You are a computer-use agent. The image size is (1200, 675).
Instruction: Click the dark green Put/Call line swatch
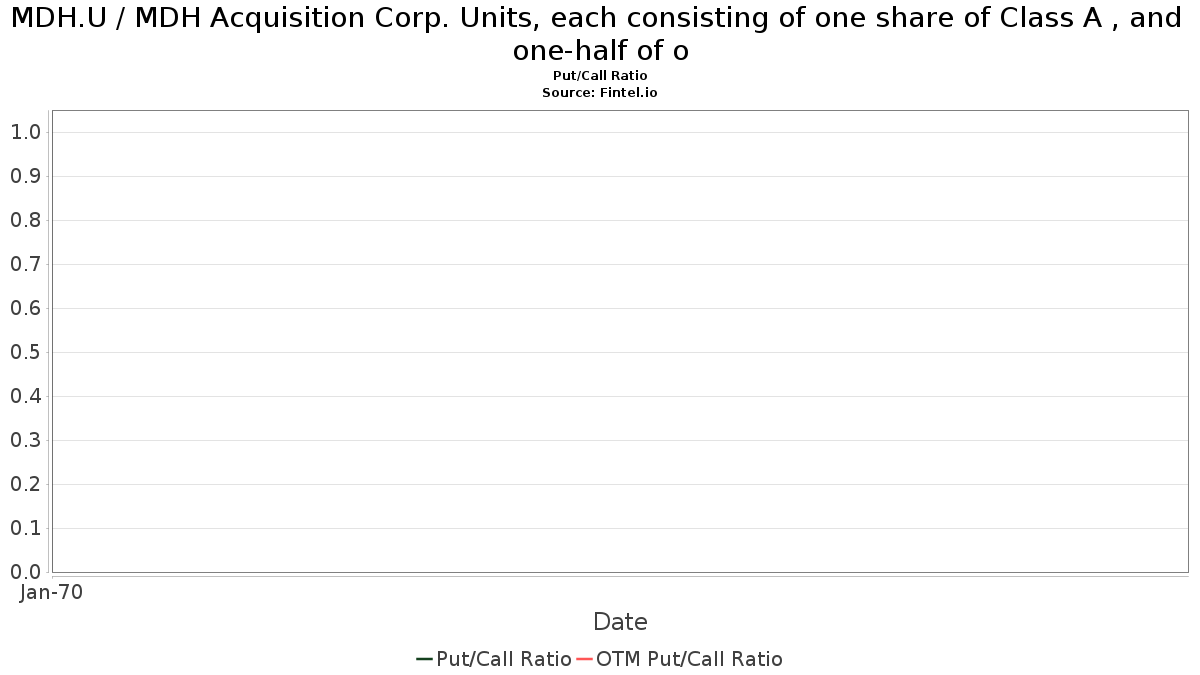click(x=425, y=659)
